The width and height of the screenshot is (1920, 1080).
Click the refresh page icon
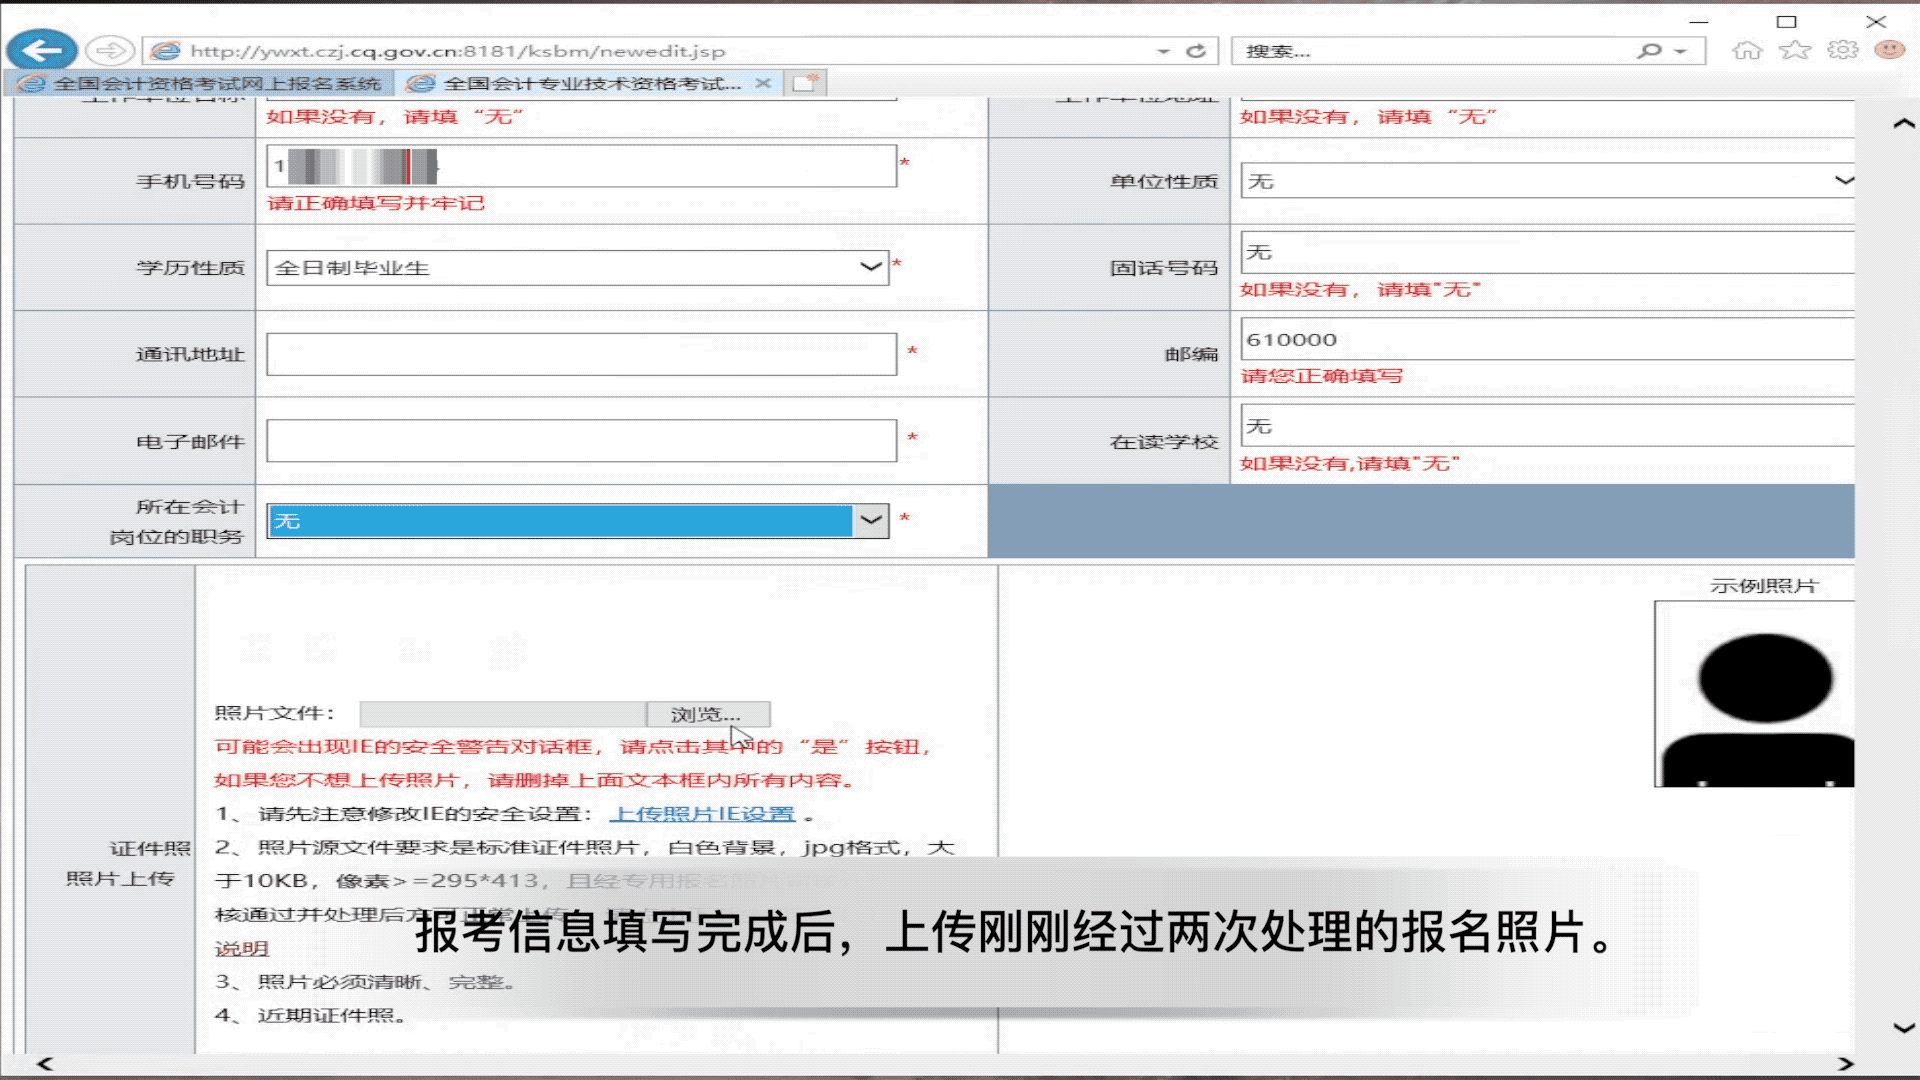coord(1196,51)
